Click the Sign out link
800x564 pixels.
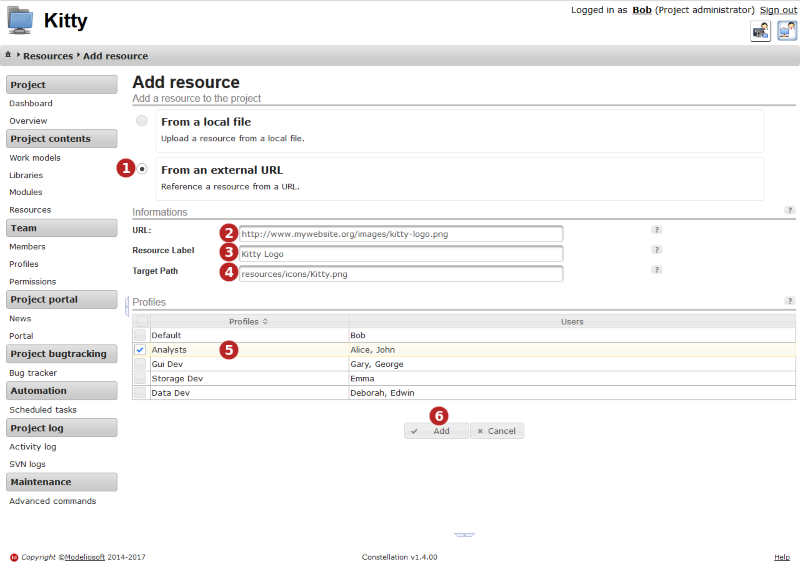click(x=778, y=10)
